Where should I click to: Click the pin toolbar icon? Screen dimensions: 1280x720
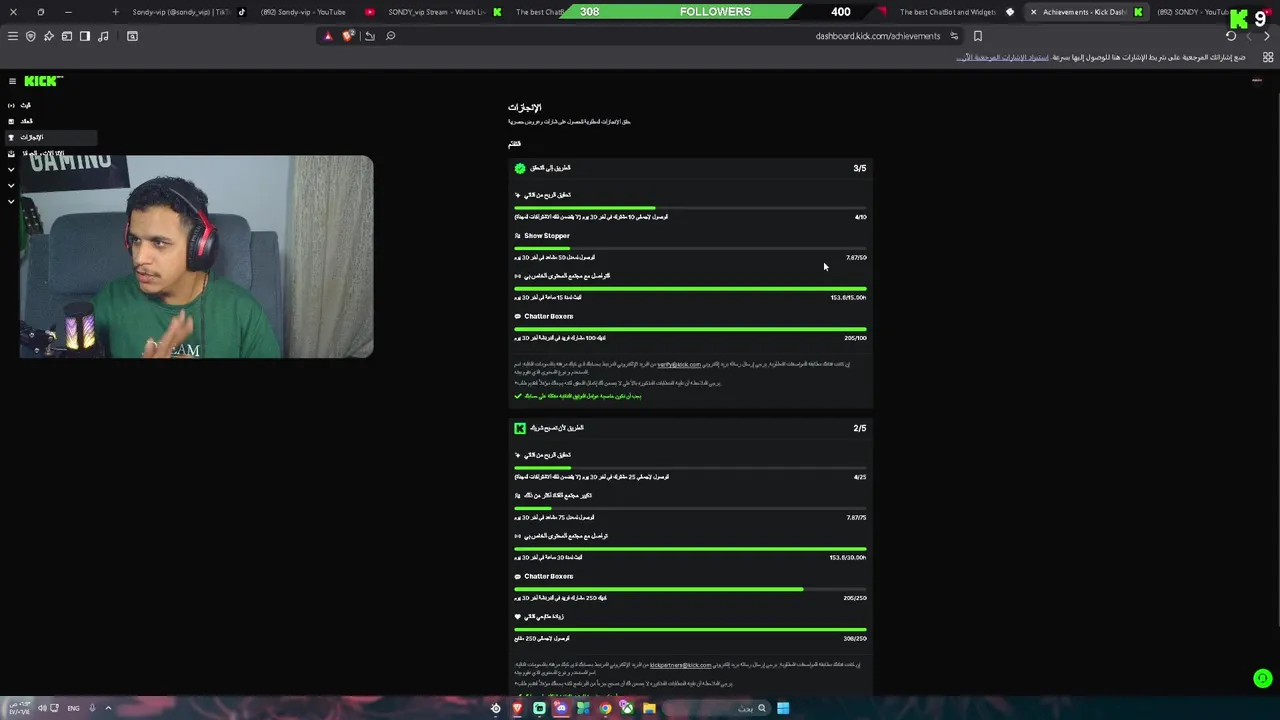[49, 36]
